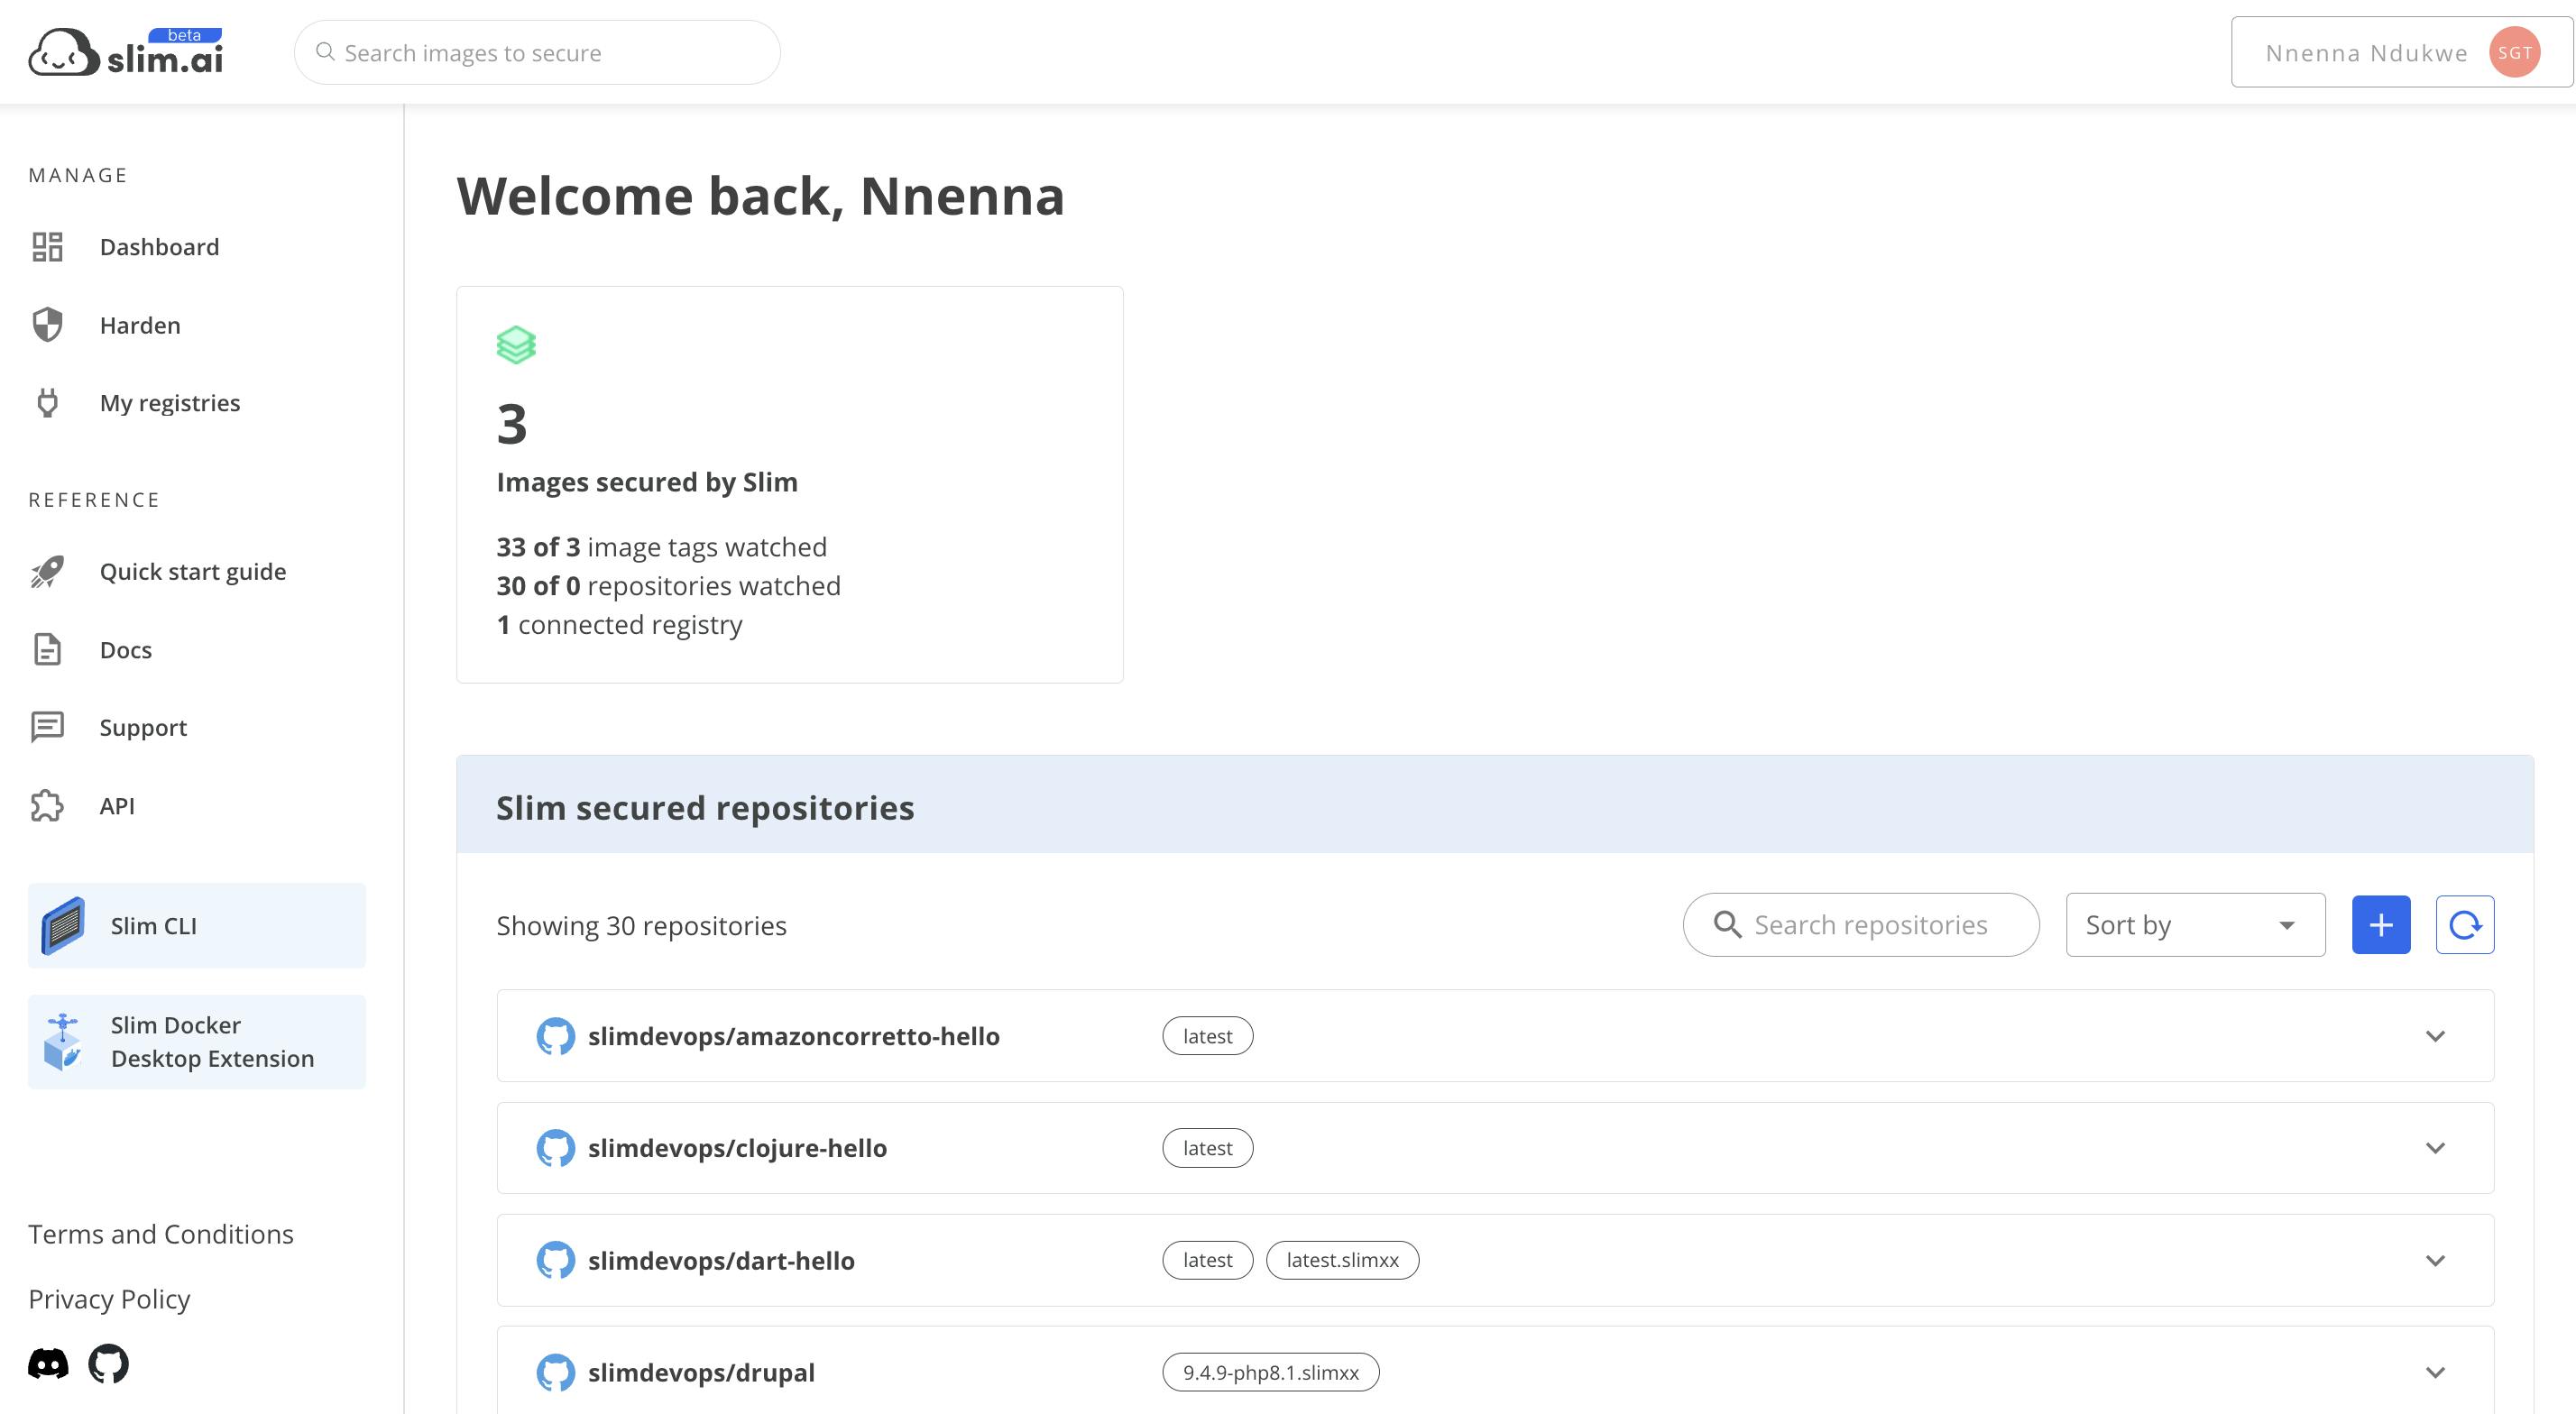This screenshot has height=1414, width=2576.
Task: Open the GitHub icon in sidebar footer
Action: (x=108, y=1363)
